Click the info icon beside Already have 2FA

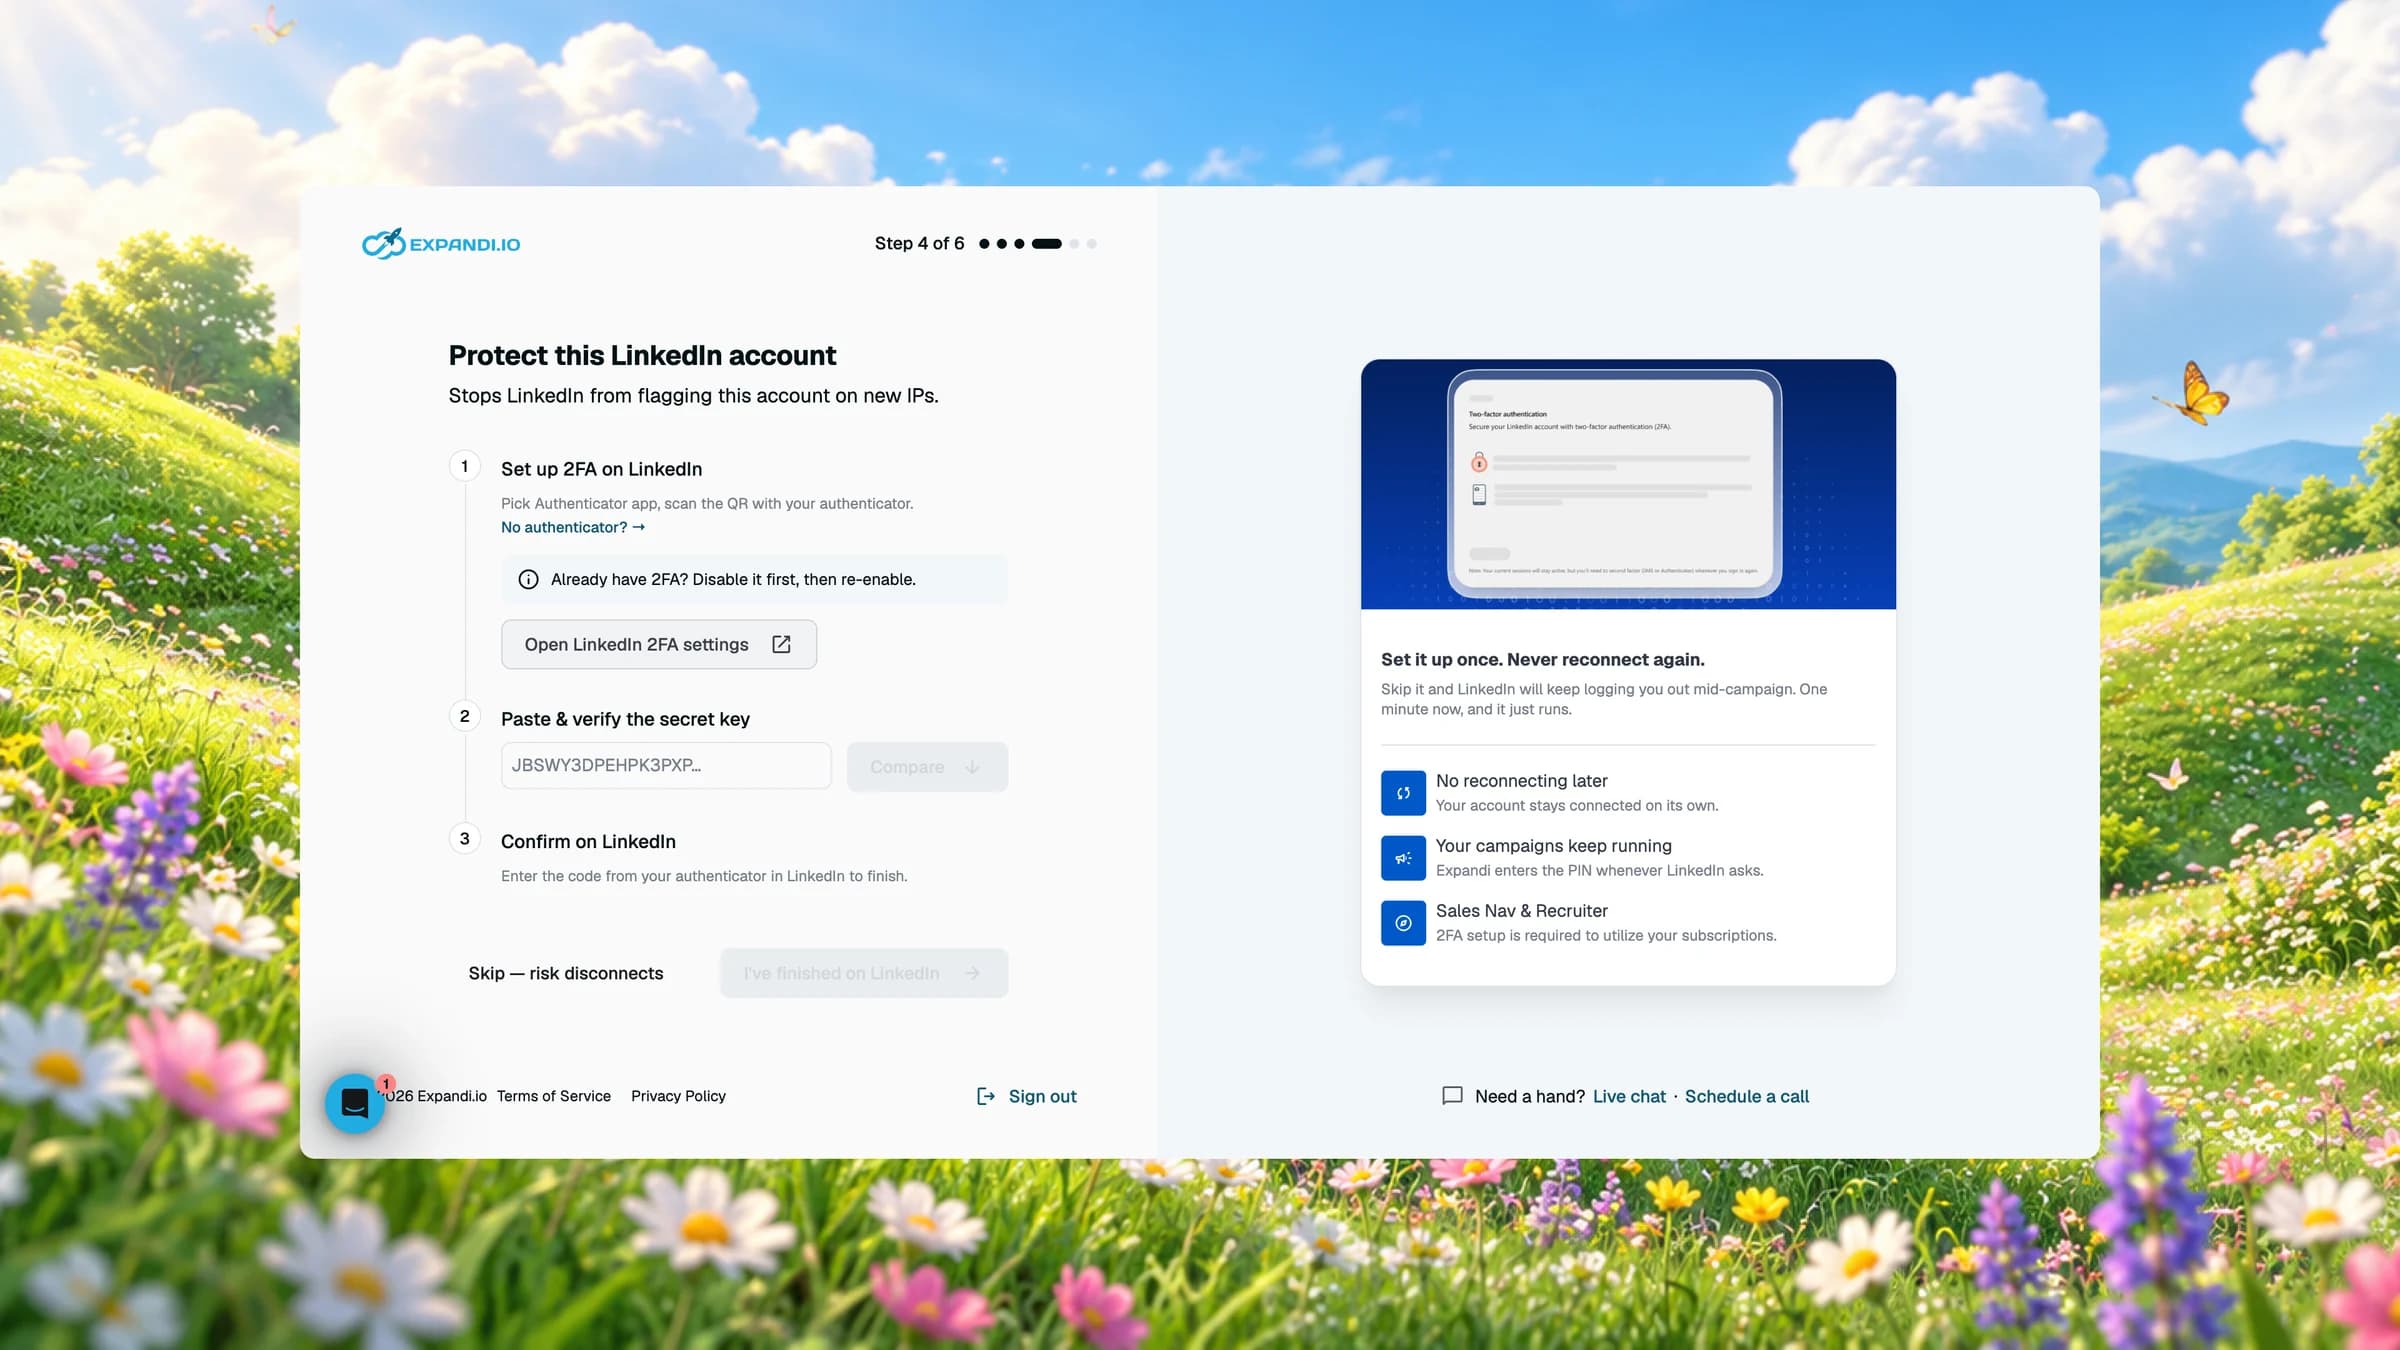pos(528,579)
